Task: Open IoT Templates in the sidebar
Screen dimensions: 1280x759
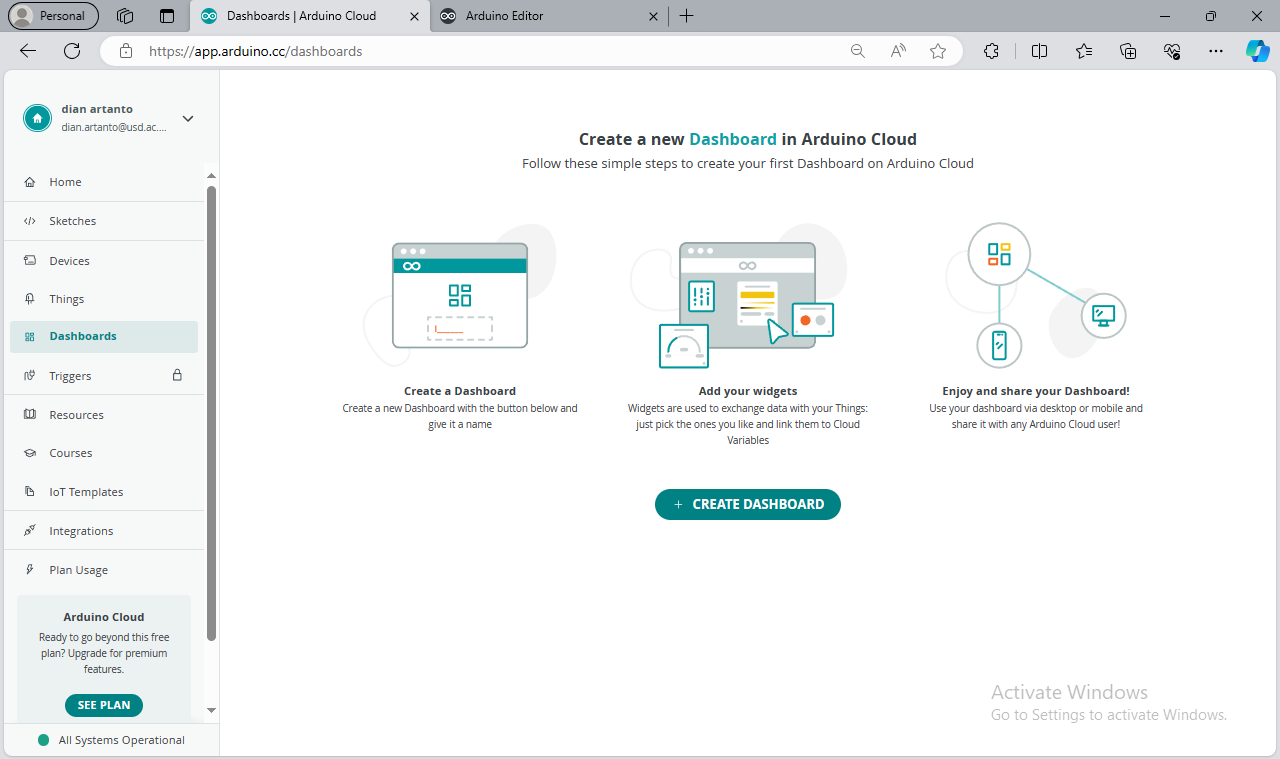Action: pyautogui.click(x=104, y=492)
